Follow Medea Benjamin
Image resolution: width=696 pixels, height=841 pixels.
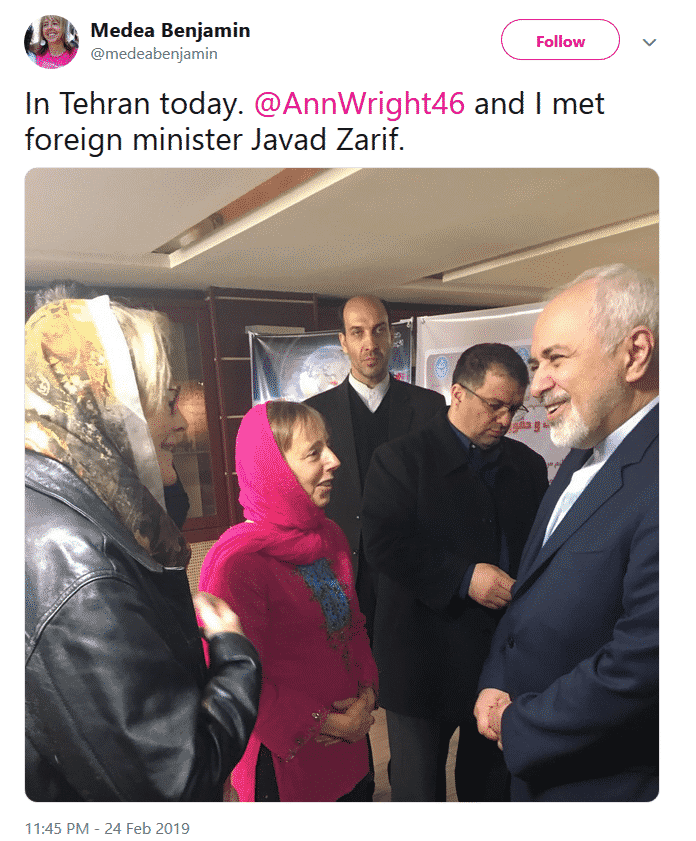560,40
